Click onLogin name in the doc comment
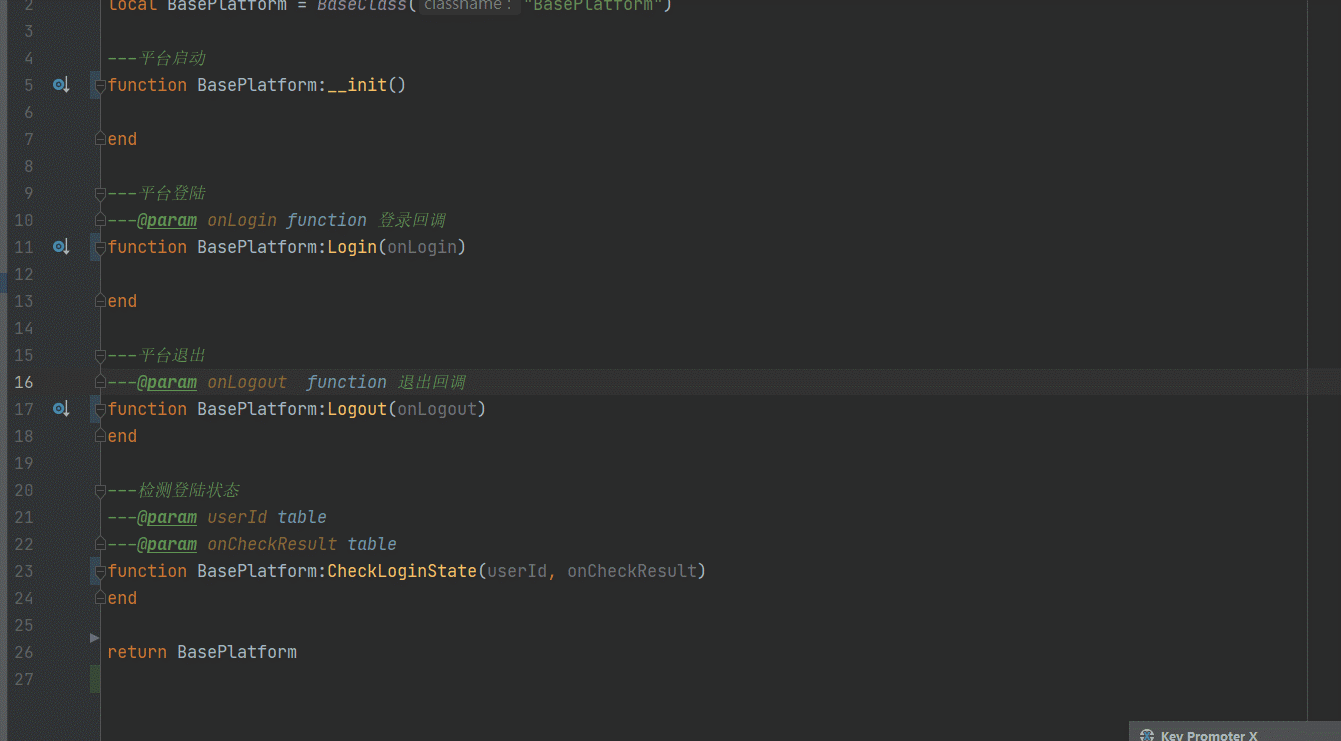This screenshot has height=741, width=1341. click(x=242, y=220)
